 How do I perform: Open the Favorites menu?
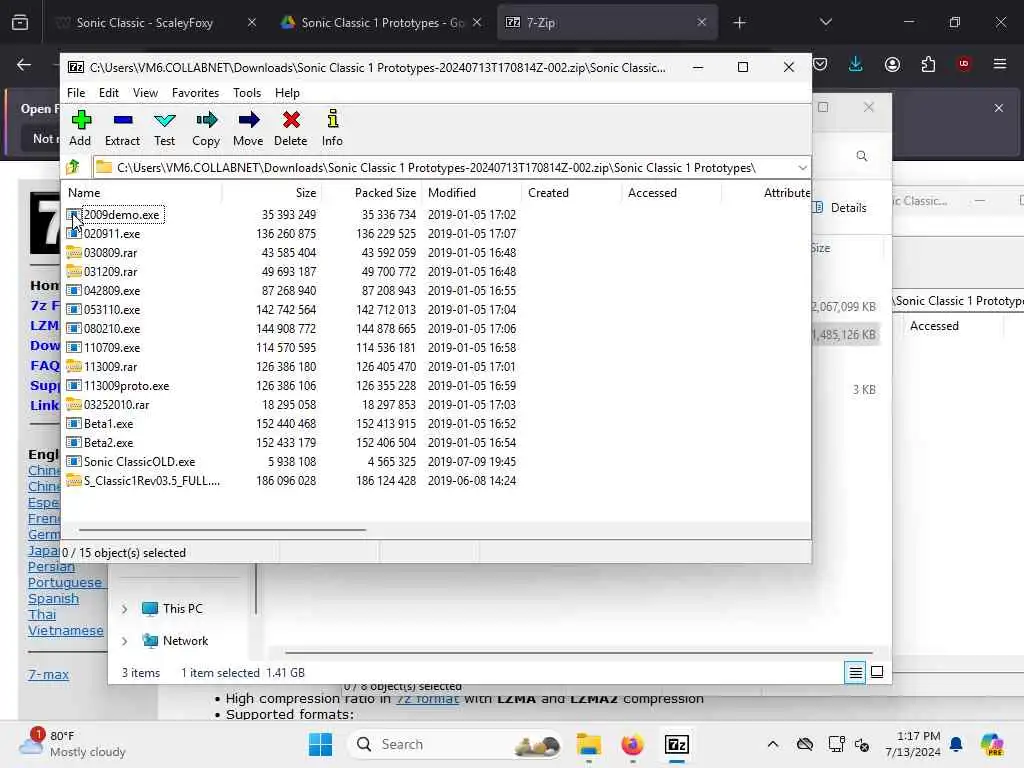(195, 93)
